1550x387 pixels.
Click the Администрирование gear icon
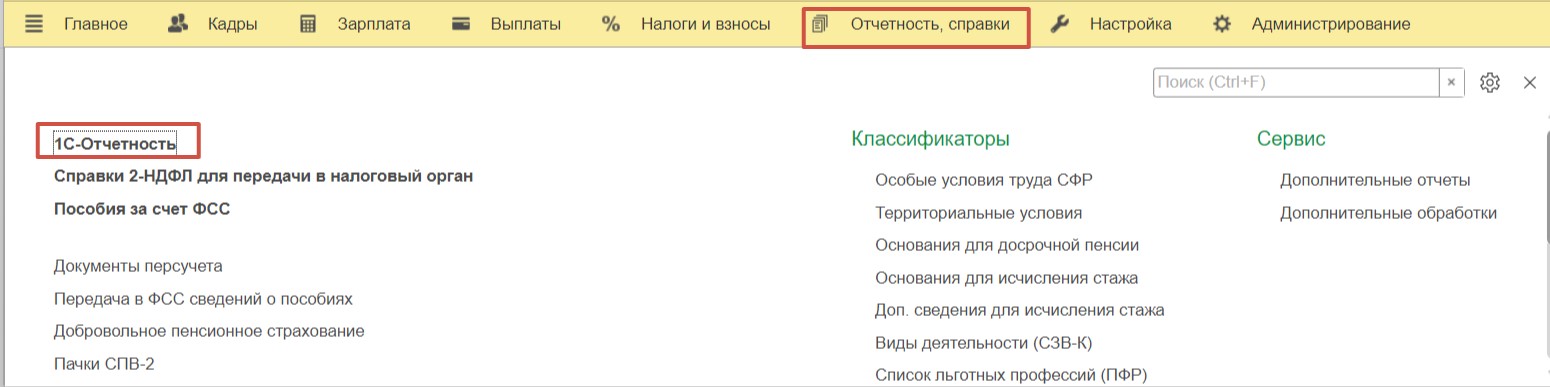coord(1221,24)
